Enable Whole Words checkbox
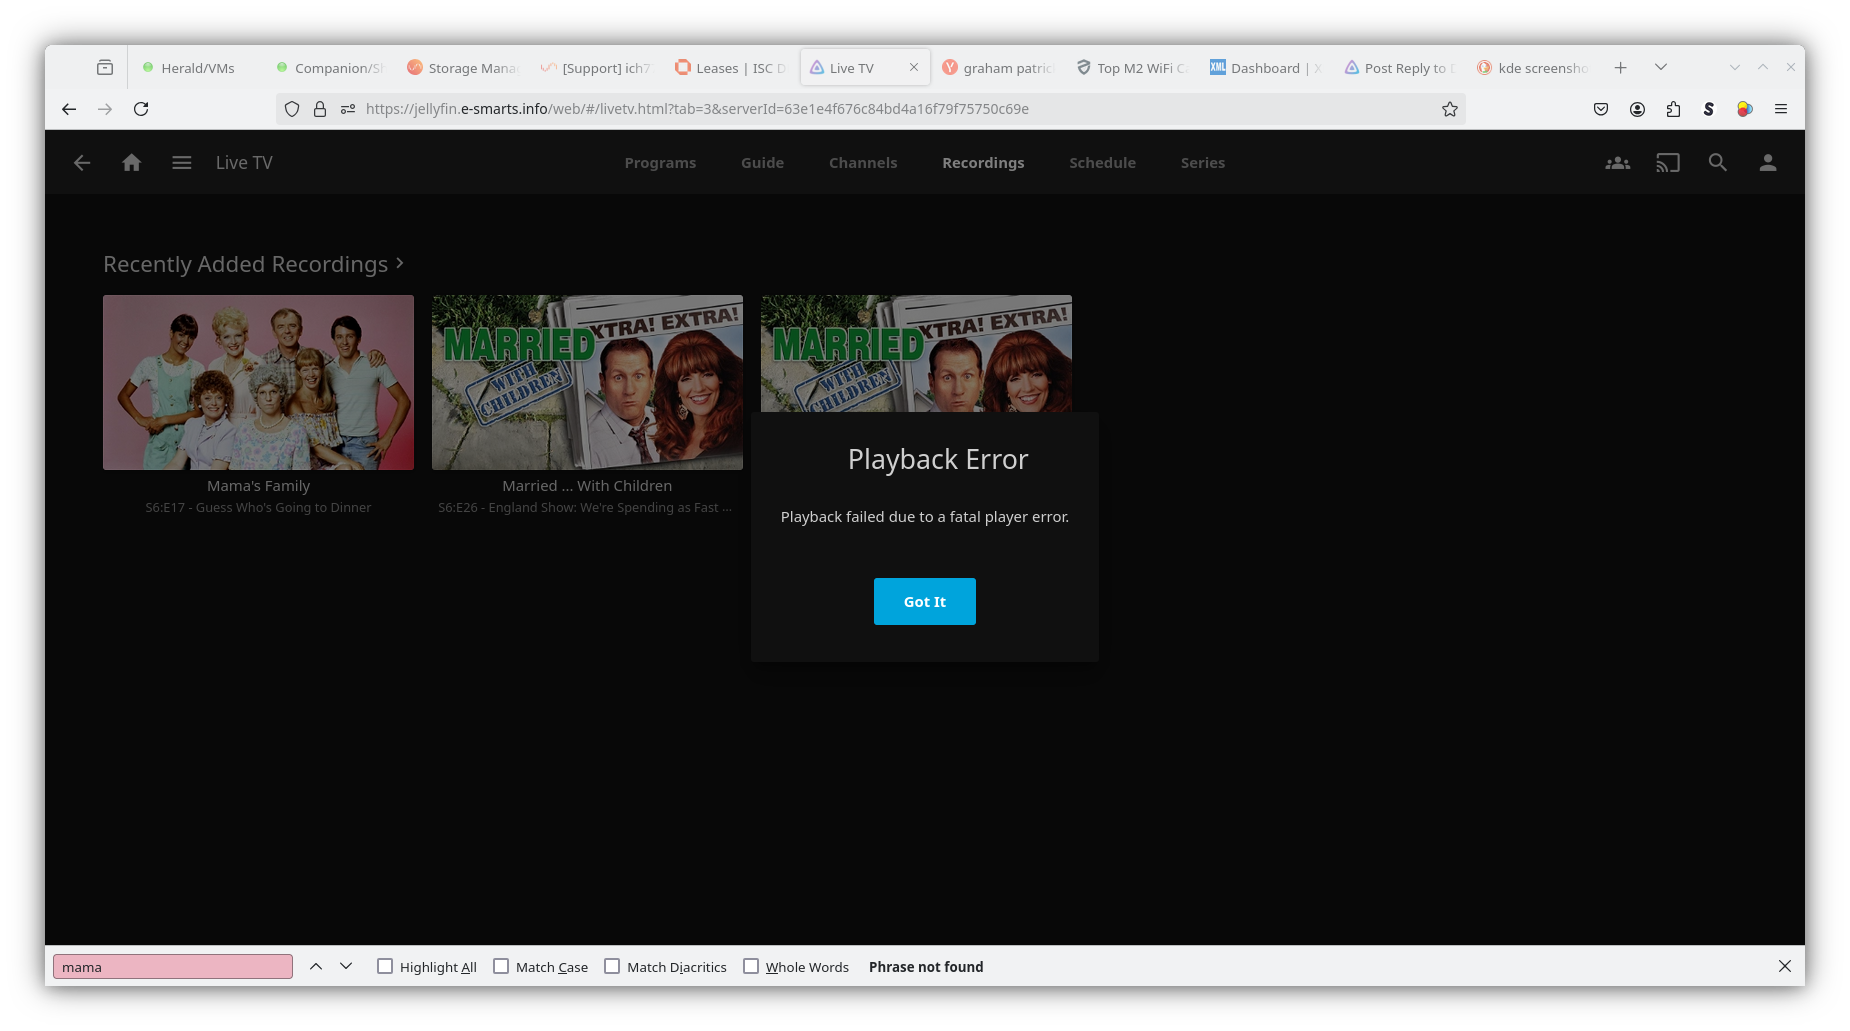The height and width of the screenshot is (1031, 1850). (751, 966)
